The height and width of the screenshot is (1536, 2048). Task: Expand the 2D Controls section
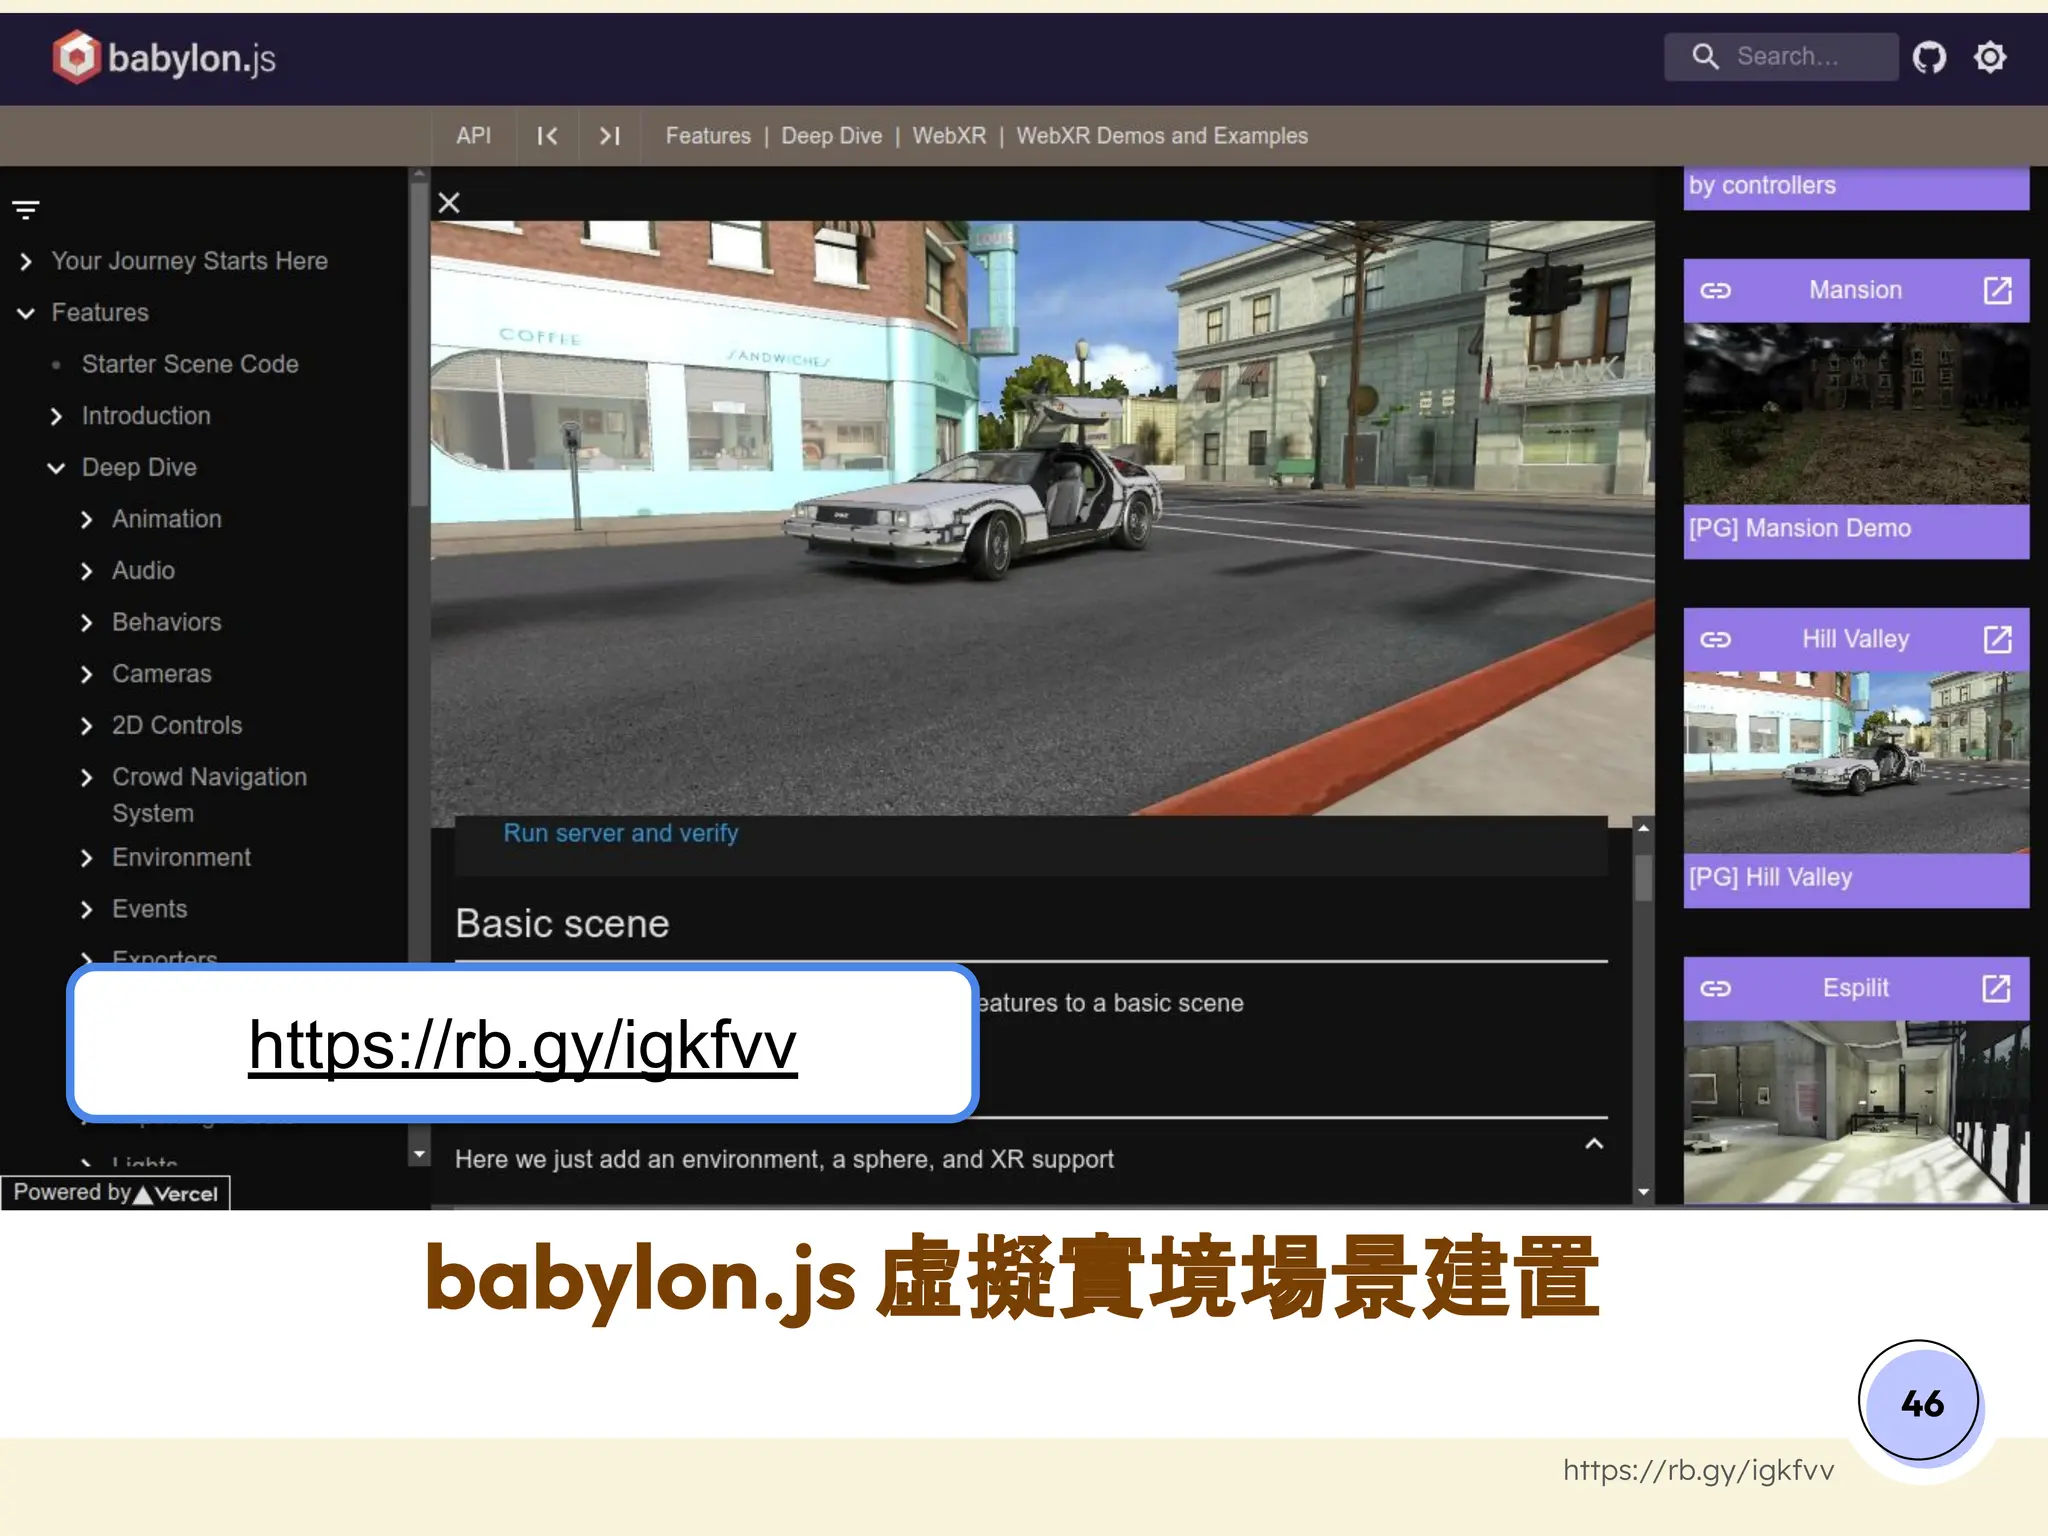pos(86,726)
